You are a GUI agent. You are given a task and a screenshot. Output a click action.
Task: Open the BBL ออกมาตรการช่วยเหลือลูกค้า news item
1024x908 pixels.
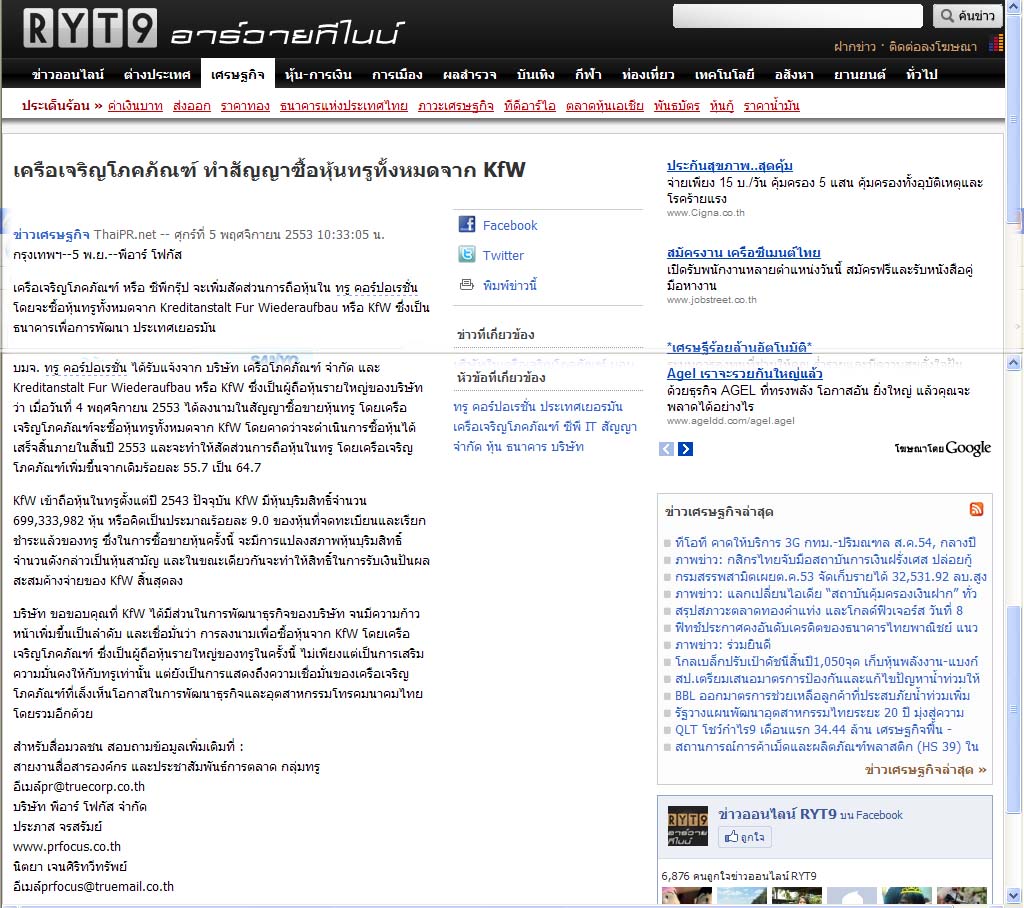point(822,695)
